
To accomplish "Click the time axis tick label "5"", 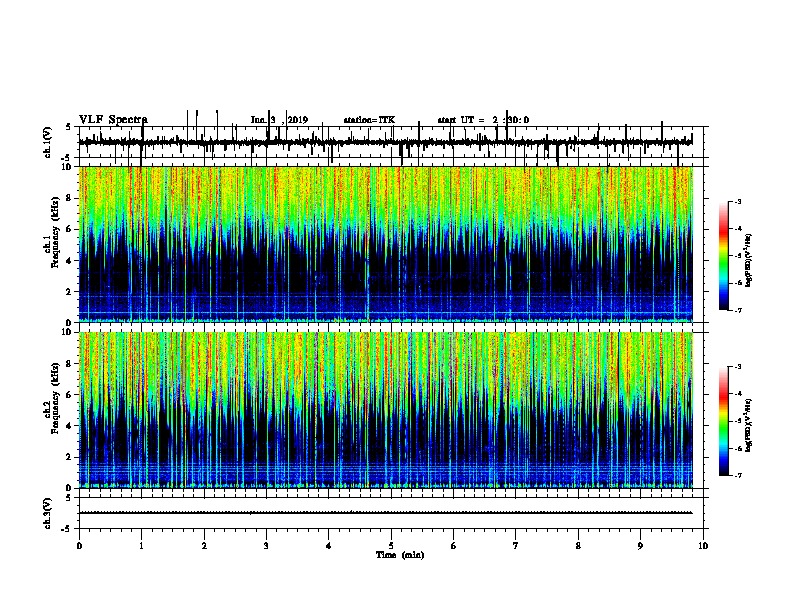I will pyautogui.click(x=391, y=545).
